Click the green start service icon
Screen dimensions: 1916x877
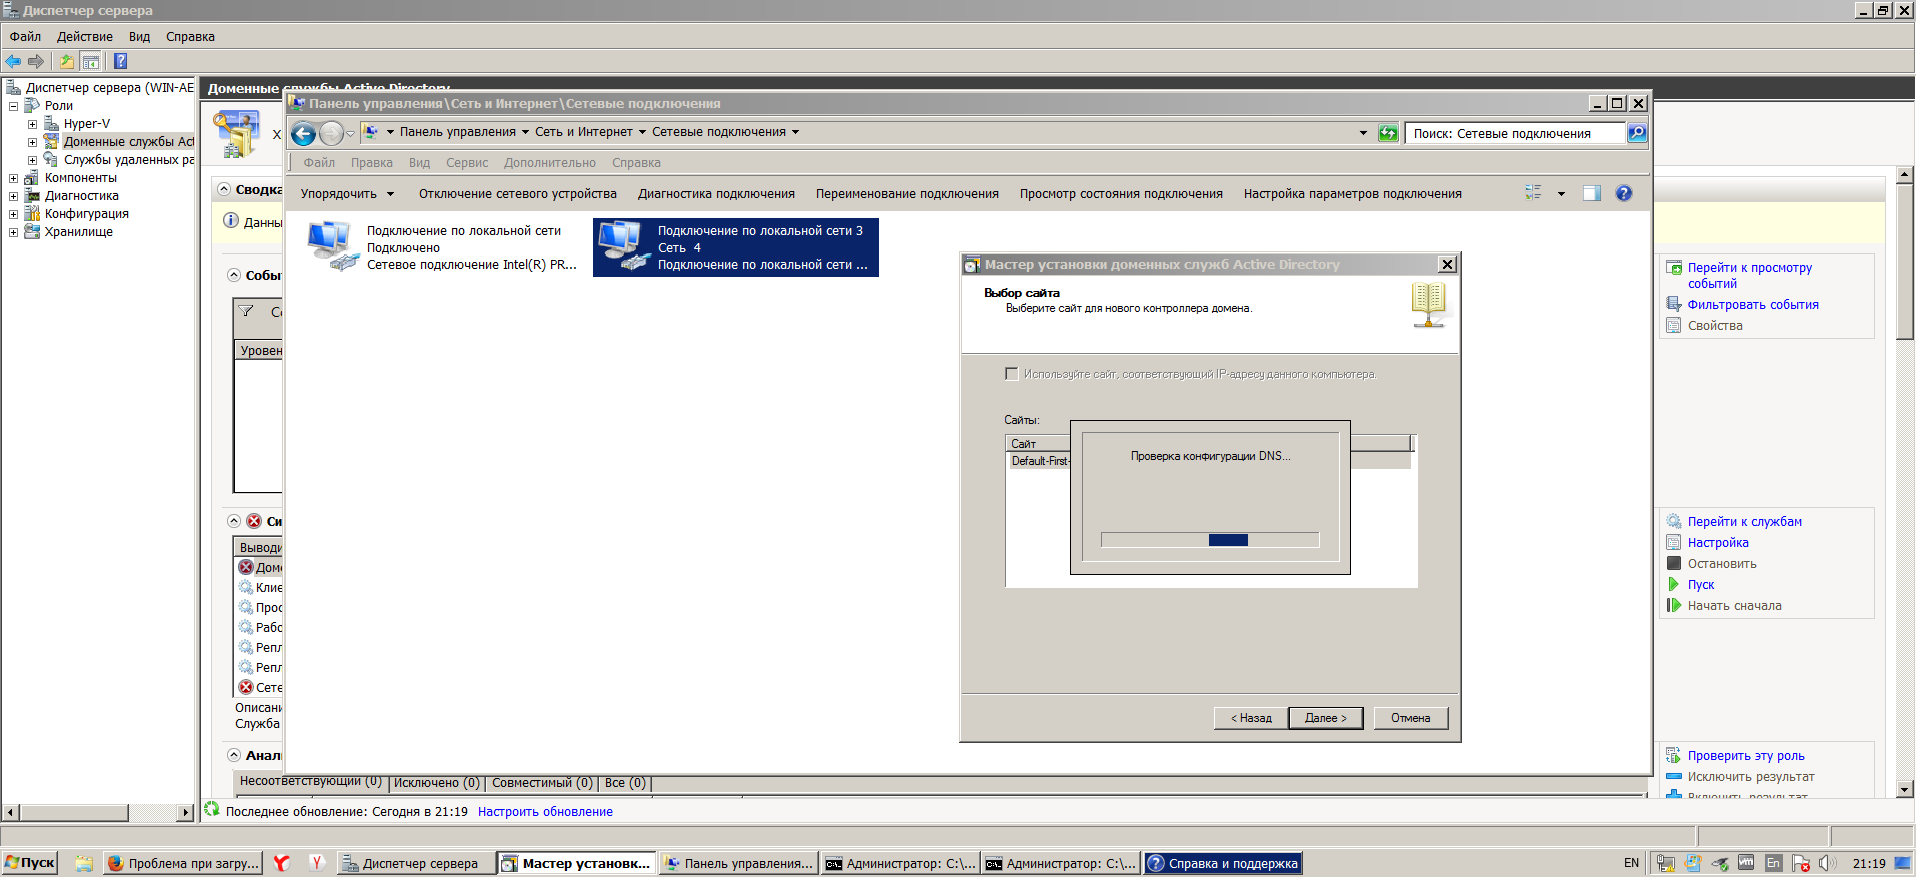click(x=1674, y=585)
